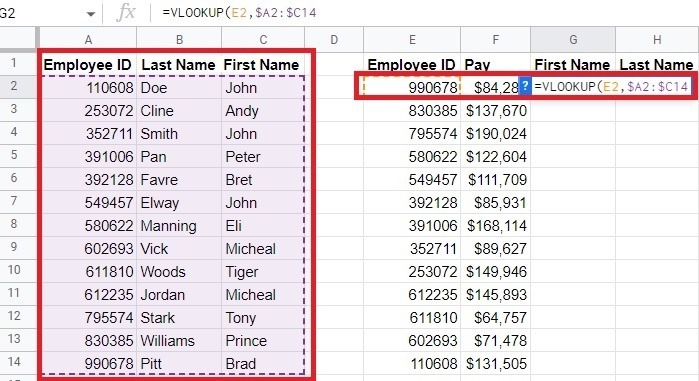Select column G header

573,40
